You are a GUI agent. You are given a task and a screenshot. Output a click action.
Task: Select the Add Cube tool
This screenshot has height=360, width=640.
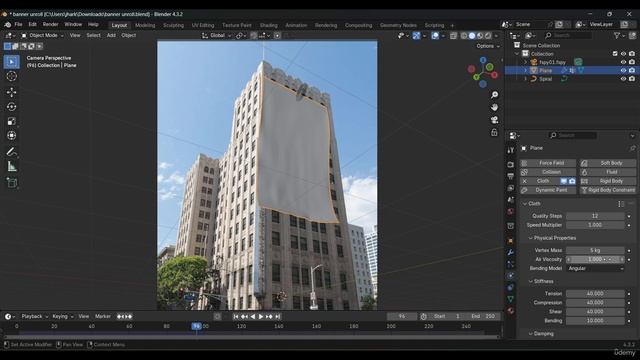[x=11, y=182]
